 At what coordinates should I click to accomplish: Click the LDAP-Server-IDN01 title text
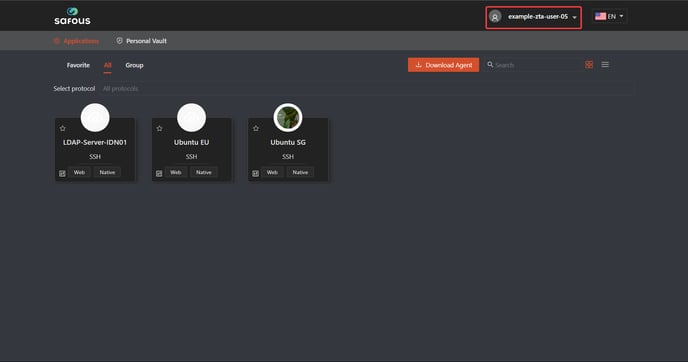pyautogui.click(x=95, y=143)
